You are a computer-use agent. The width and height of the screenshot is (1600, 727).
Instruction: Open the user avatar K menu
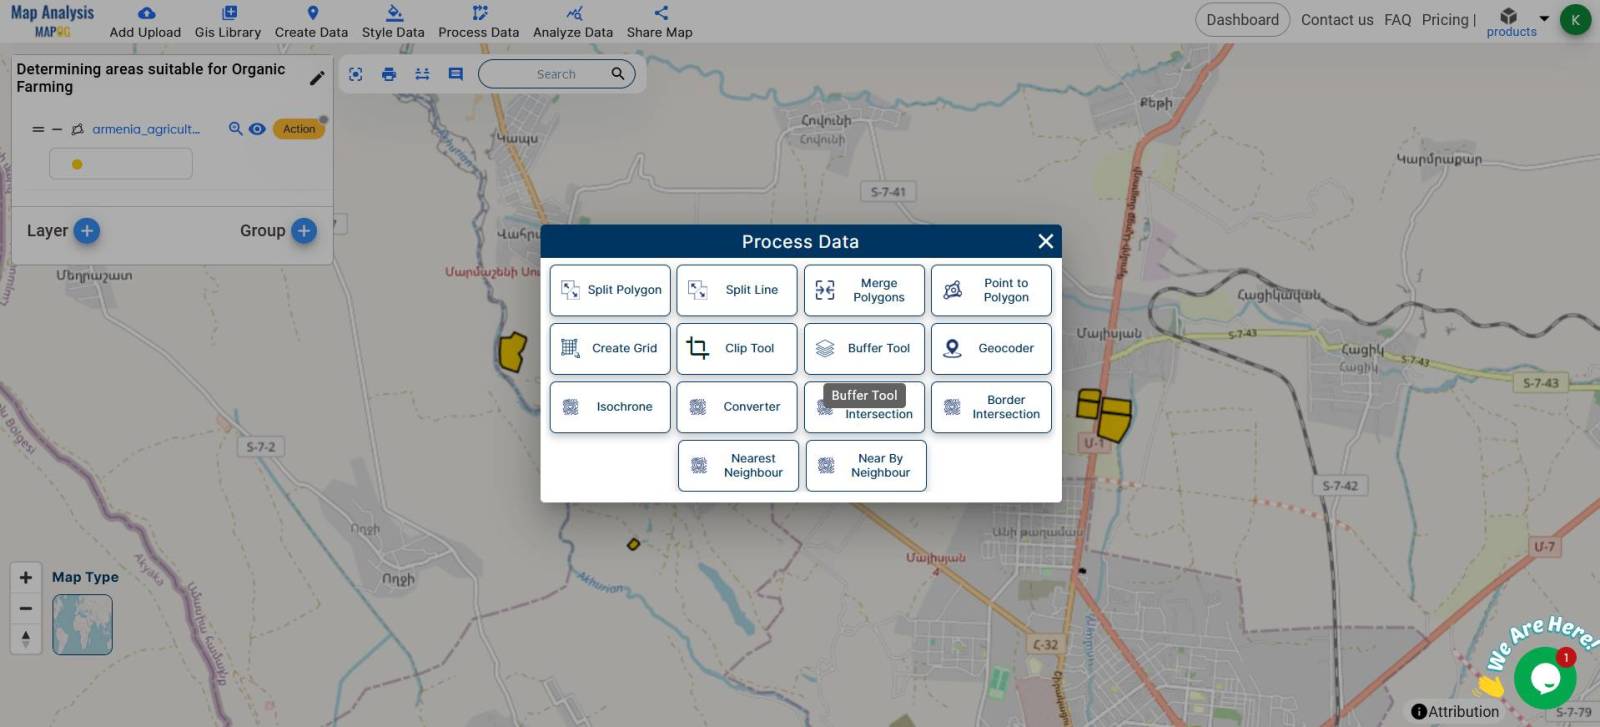tap(1575, 20)
